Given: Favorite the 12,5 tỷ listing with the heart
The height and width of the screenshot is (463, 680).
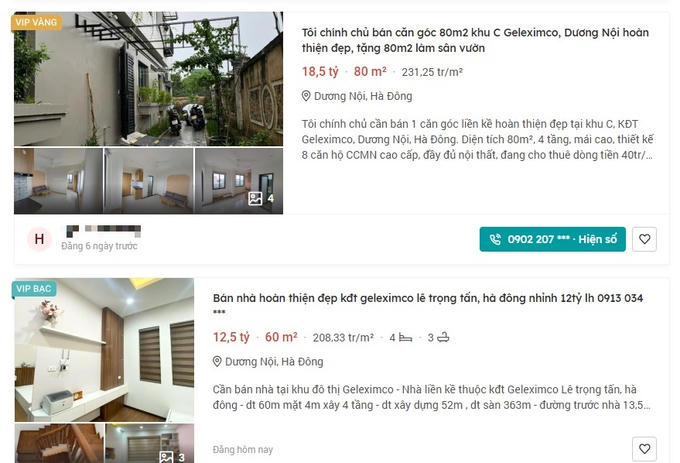Looking at the screenshot, I should click(644, 449).
